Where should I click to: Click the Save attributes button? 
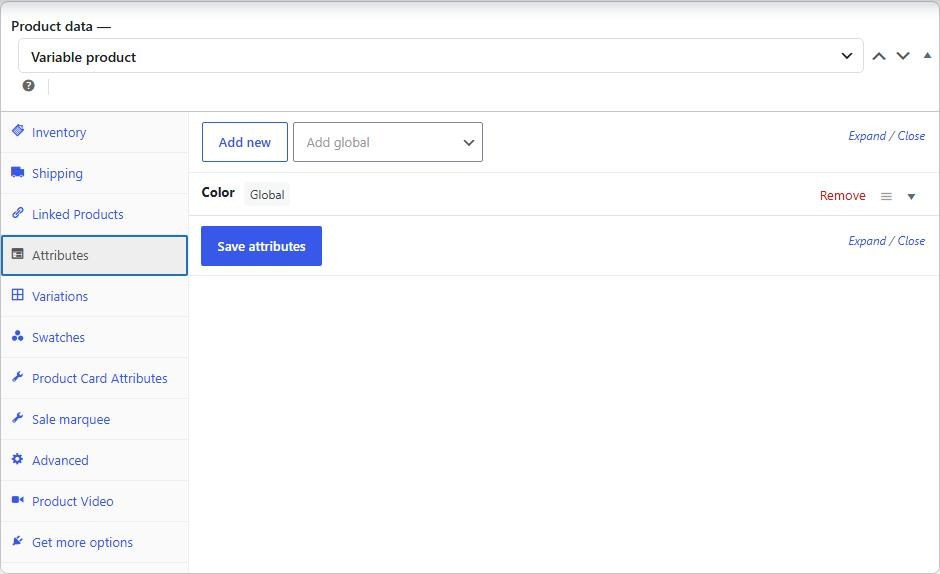pyautogui.click(x=261, y=246)
